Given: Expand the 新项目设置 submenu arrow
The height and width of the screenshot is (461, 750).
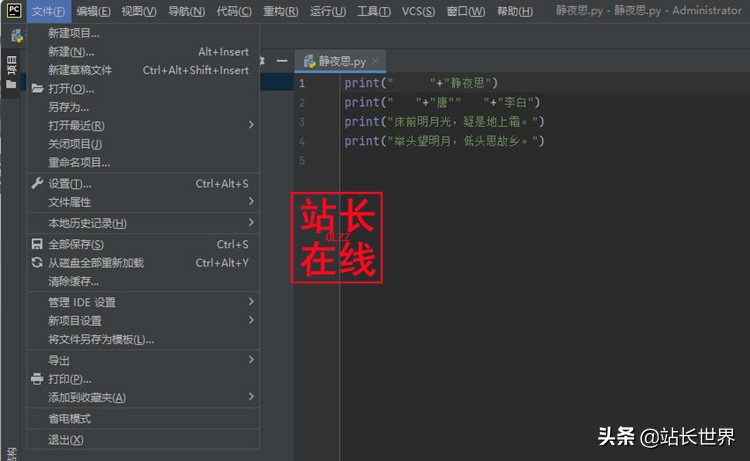Looking at the screenshot, I should (251, 320).
